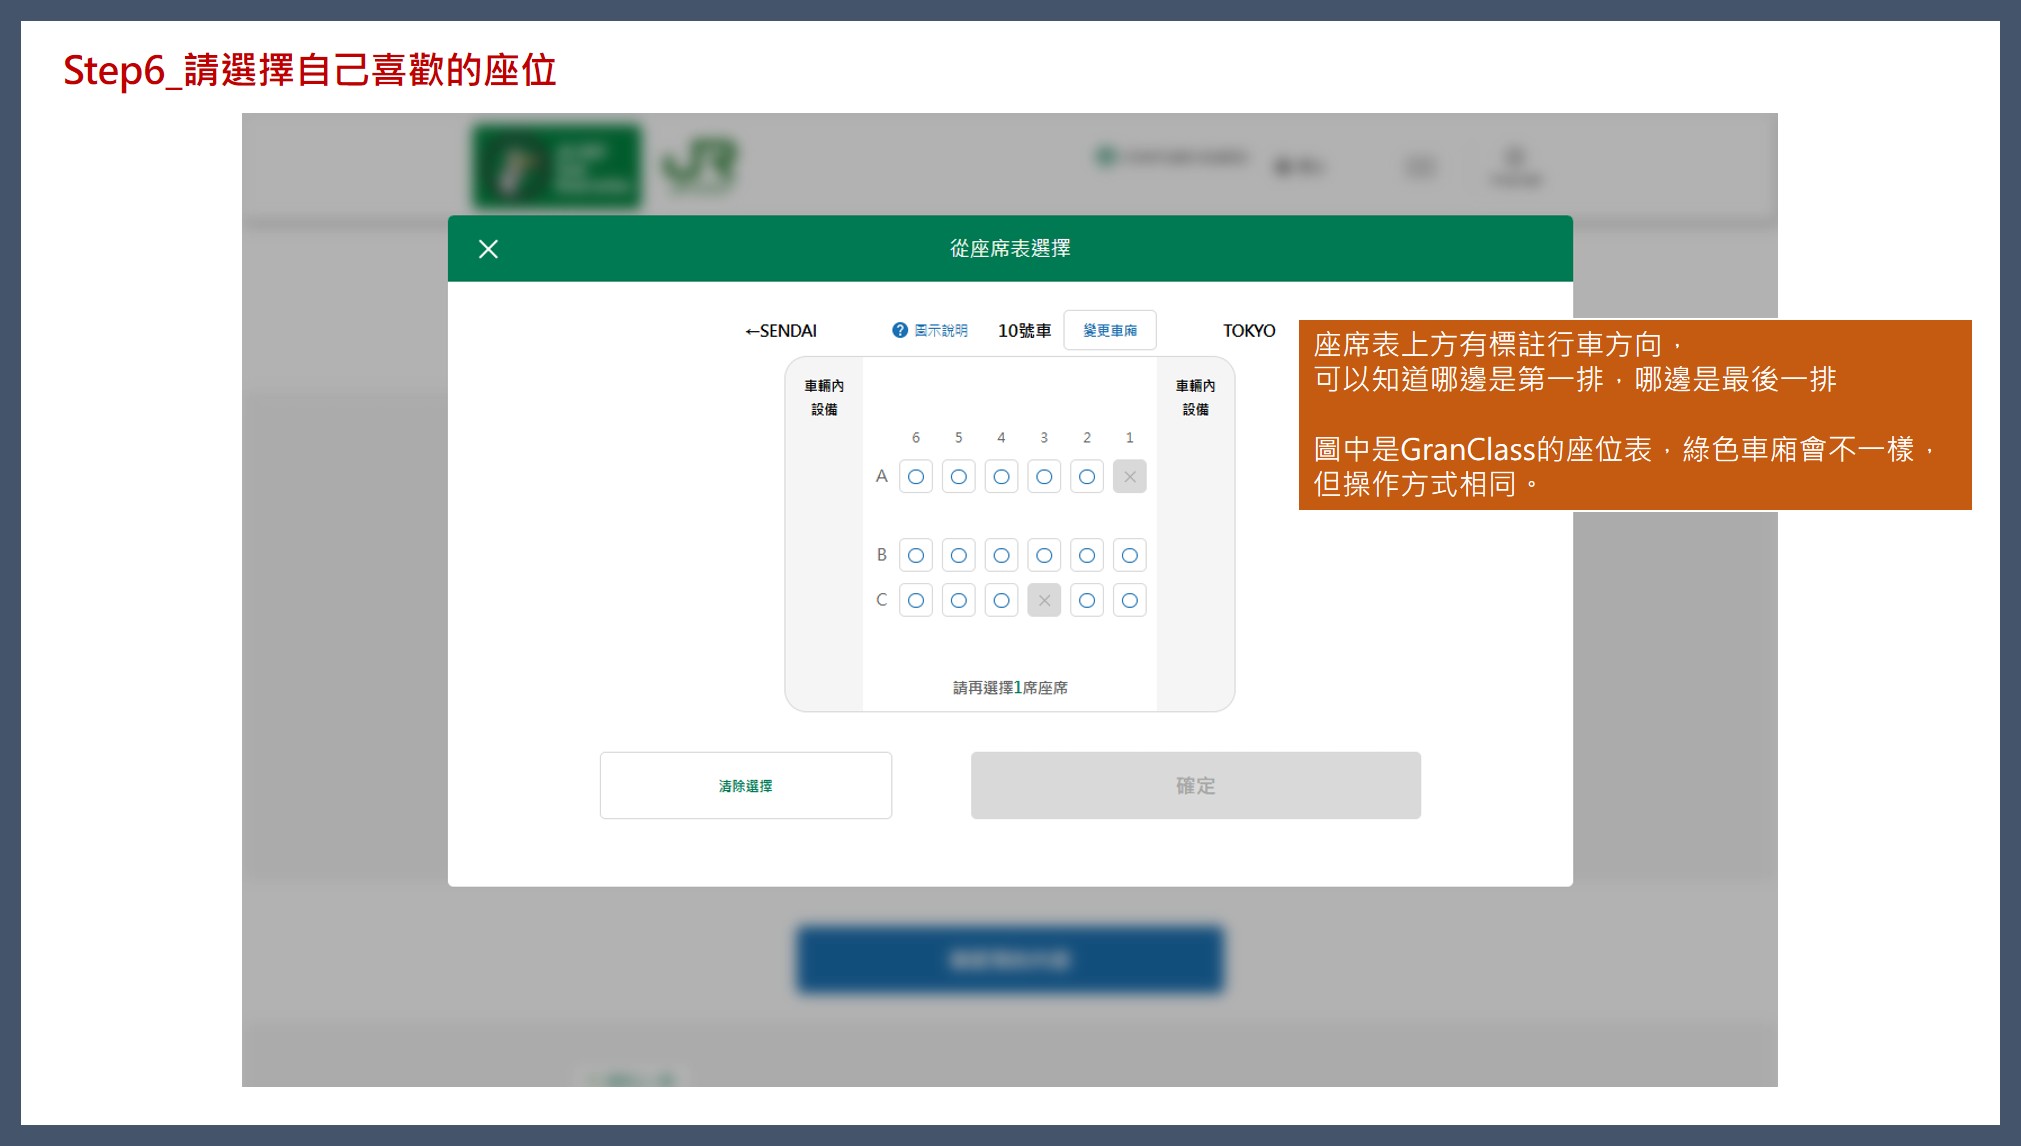Choose seat B3
This screenshot has width=2021, height=1146.
tap(1044, 555)
